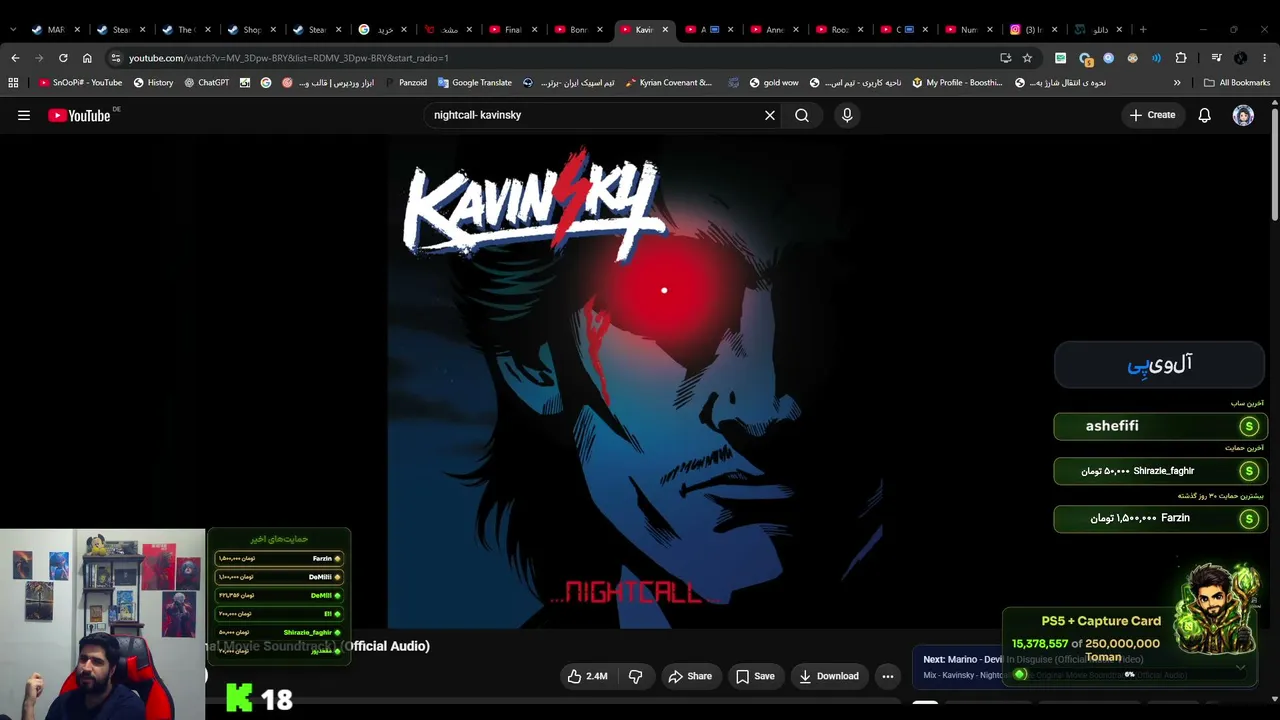Open YouTube notifications bell
Screen dimensions: 1280x720
coord(1204,115)
